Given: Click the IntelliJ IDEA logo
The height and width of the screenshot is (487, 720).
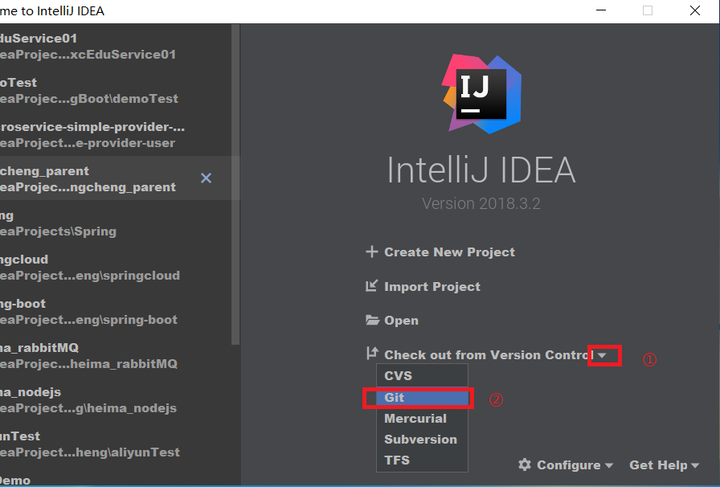Looking at the screenshot, I should (x=481, y=94).
